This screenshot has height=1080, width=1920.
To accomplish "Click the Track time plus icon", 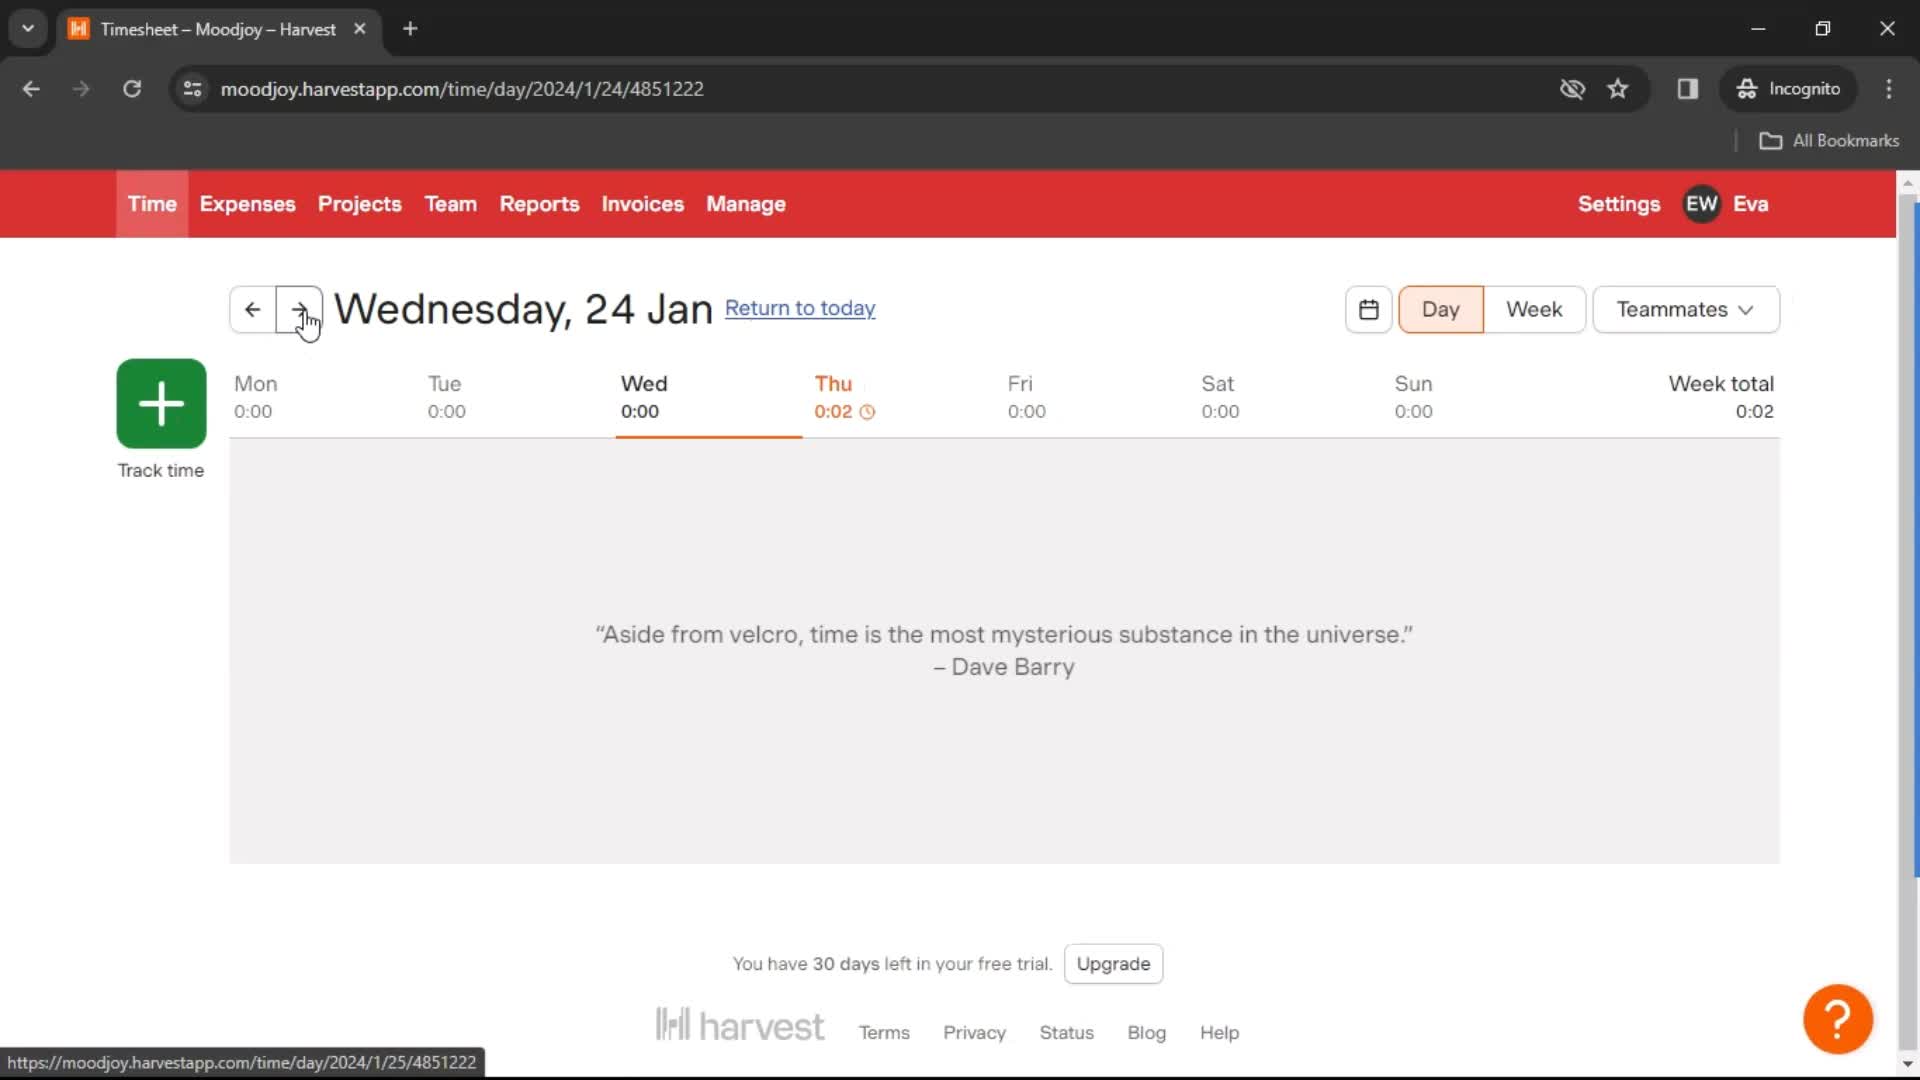I will pos(161,404).
